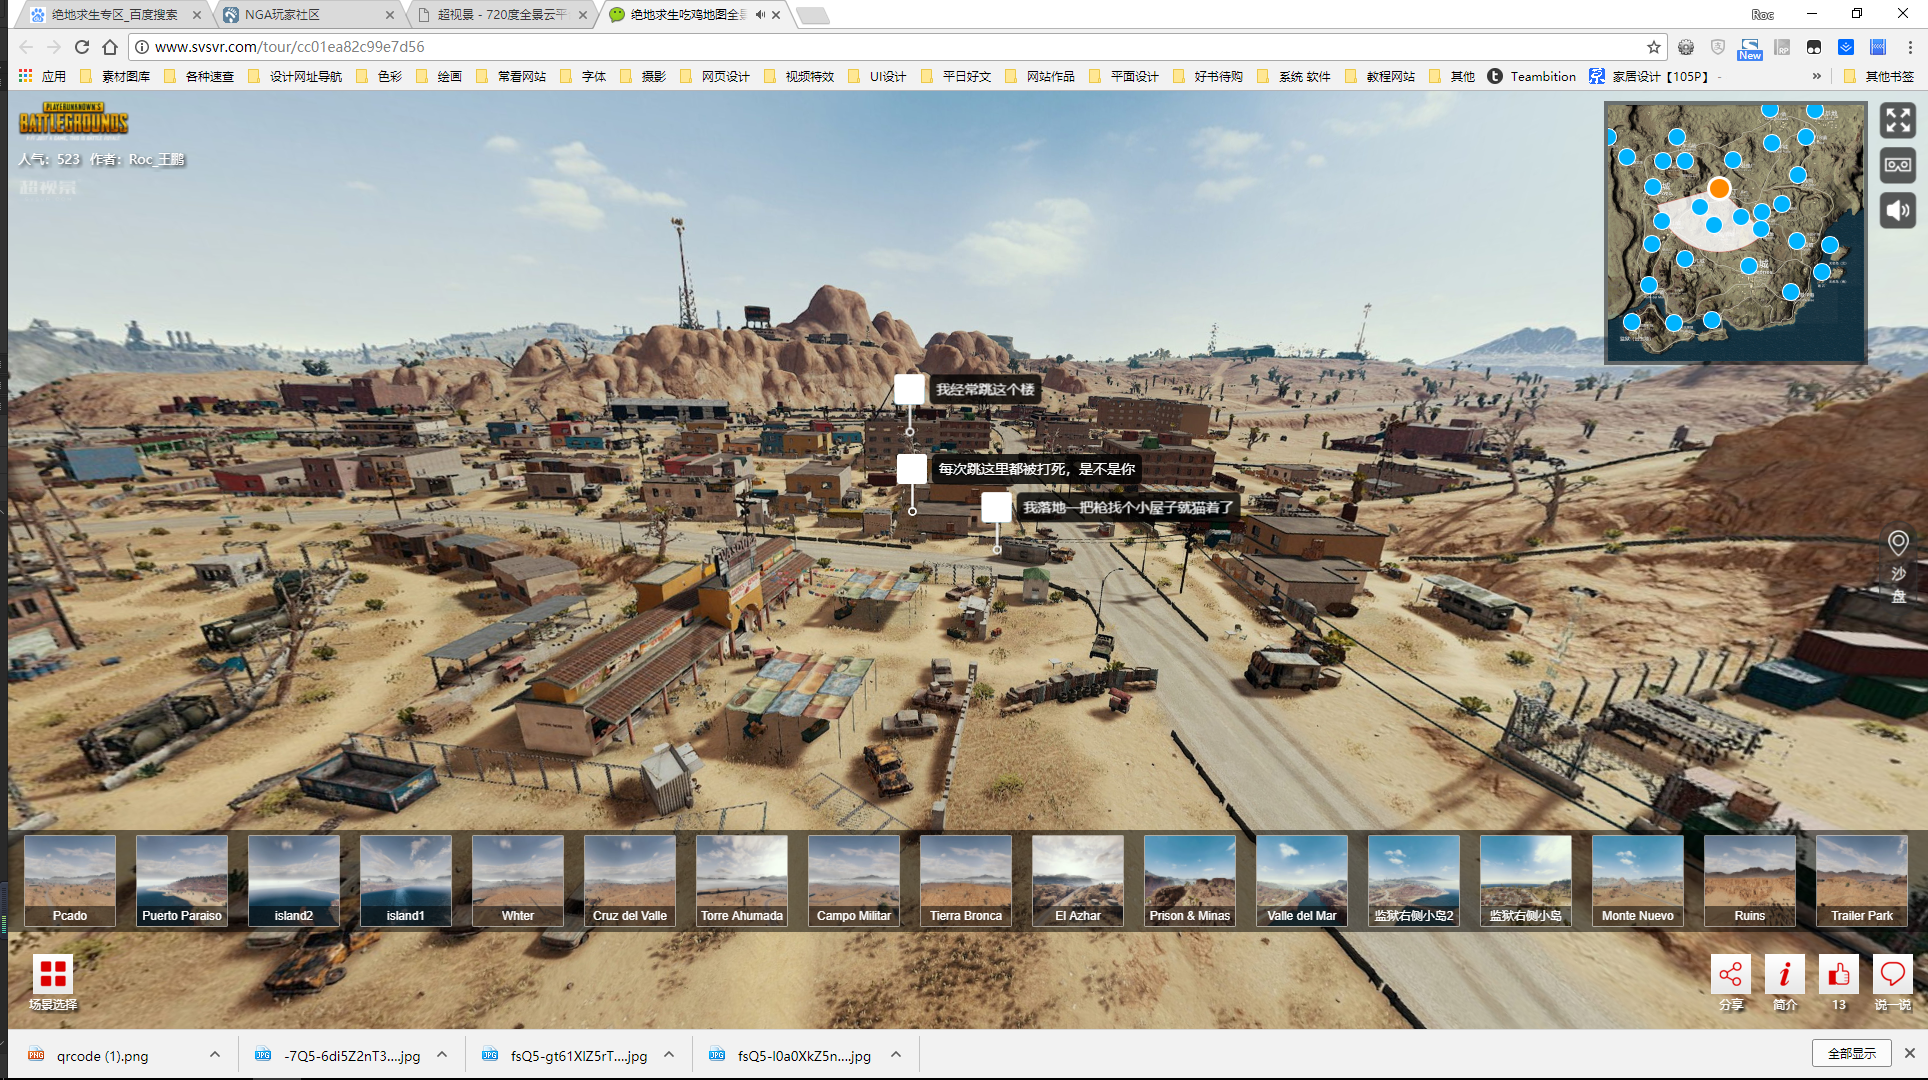Expand options for fsQ5-gt61XlZ5rT...jpg download
The width and height of the screenshot is (1928, 1080).
point(669,1055)
